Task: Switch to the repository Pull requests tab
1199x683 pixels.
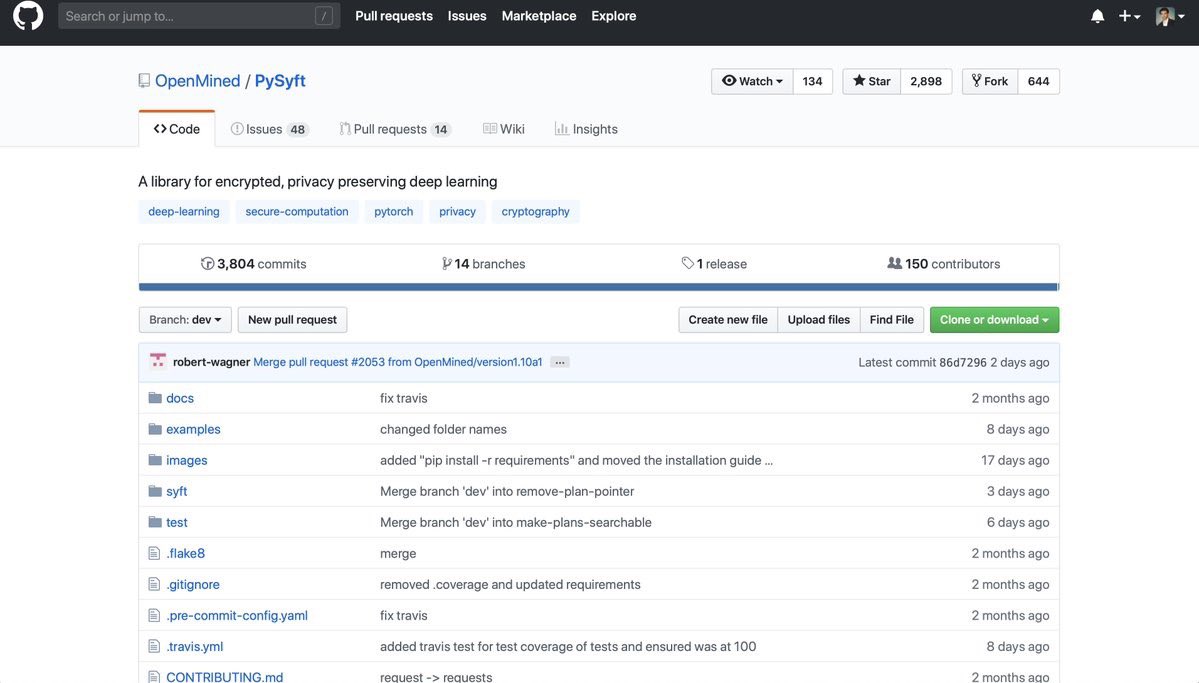Action: (x=395, y=129)
